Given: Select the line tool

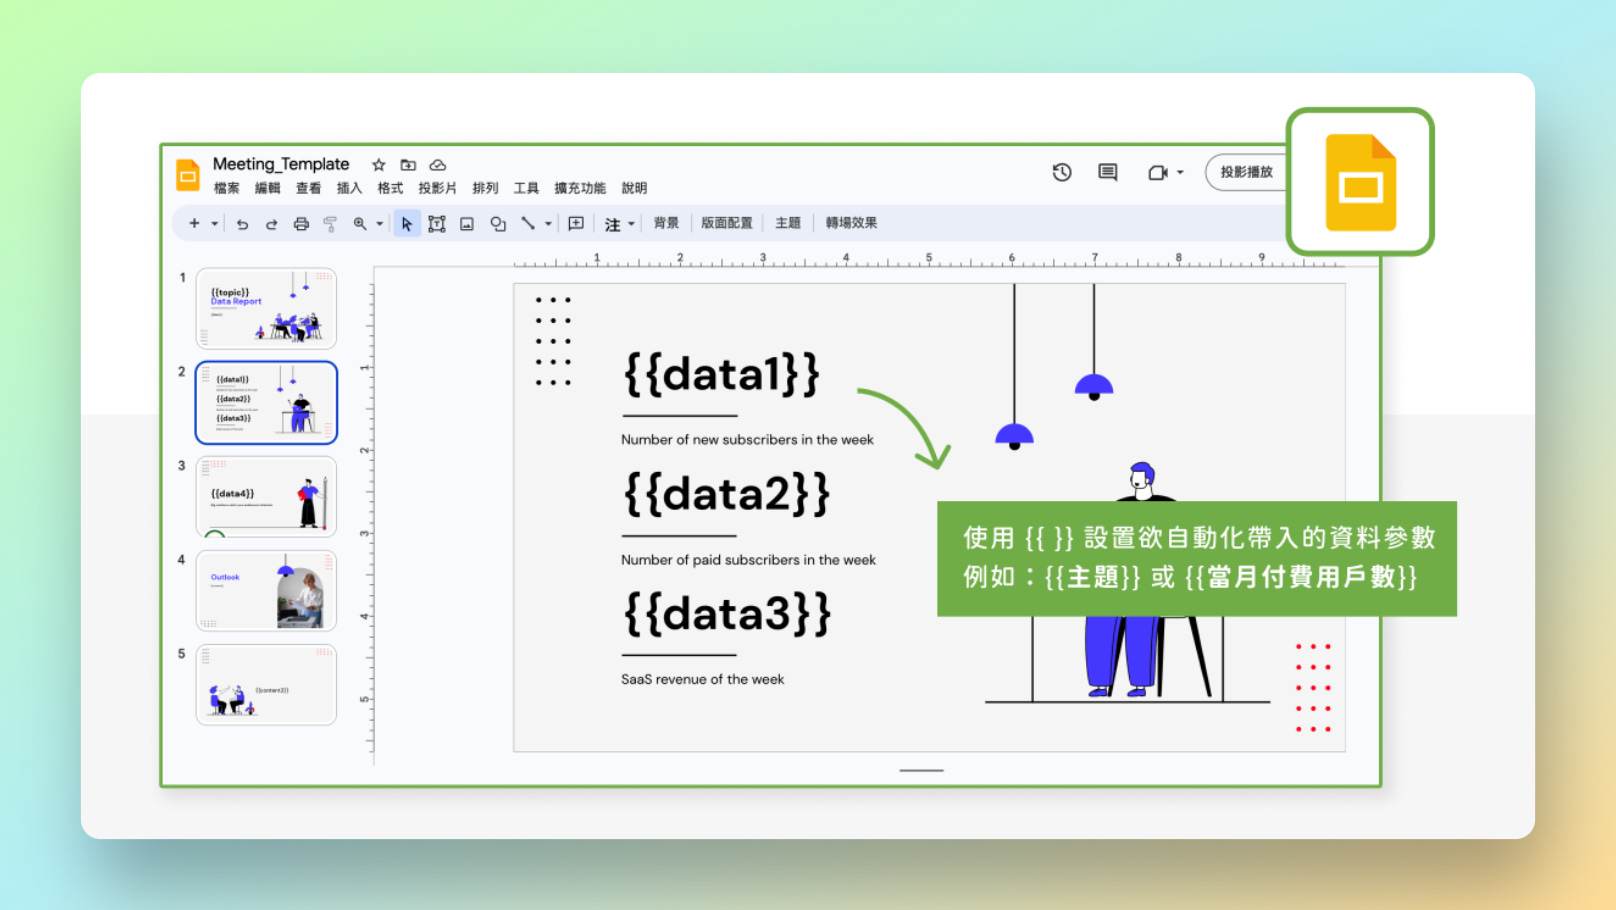Looking at the screenshot, I should pos(528,223).
